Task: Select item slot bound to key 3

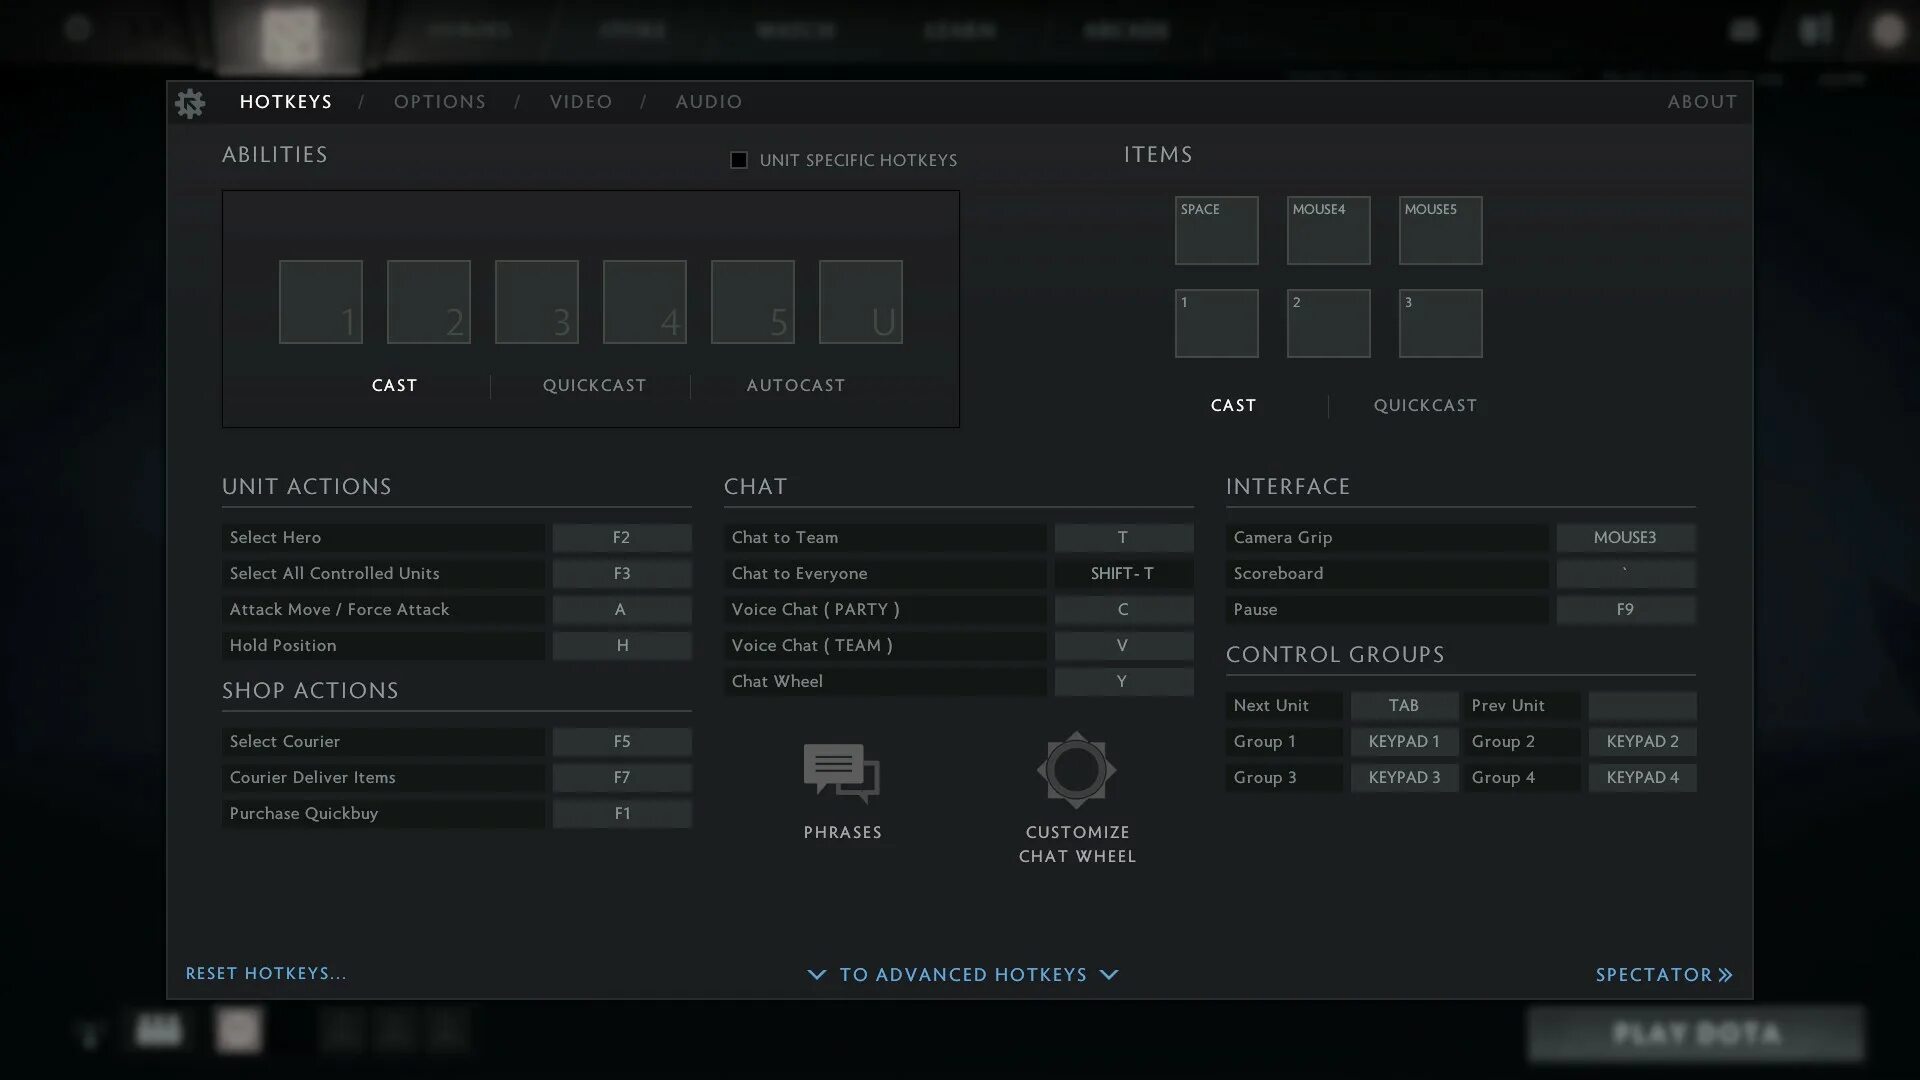Action: click(x=1440, y=324)
